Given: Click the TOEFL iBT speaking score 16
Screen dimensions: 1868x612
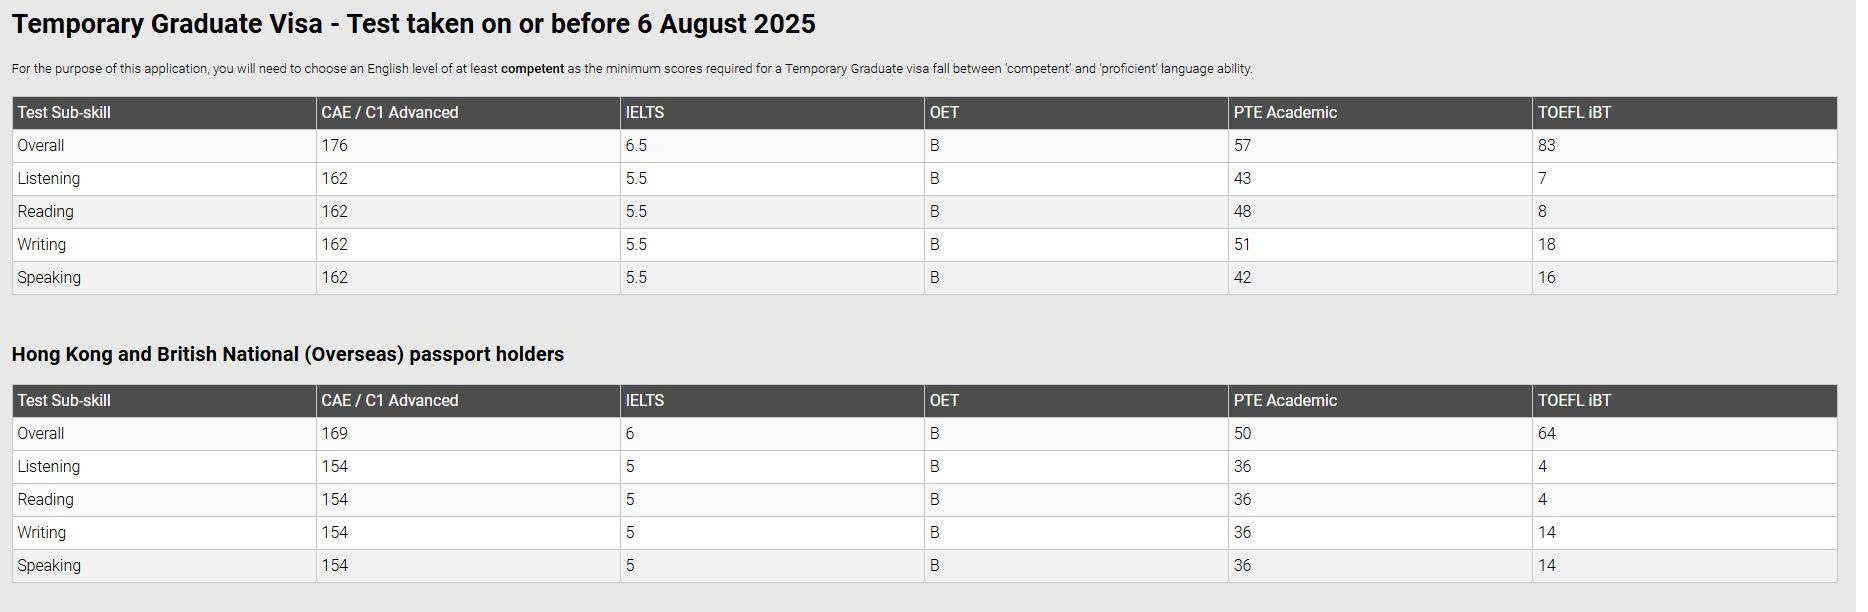Looking at the screenshot, I should [x=1546, y=278].
